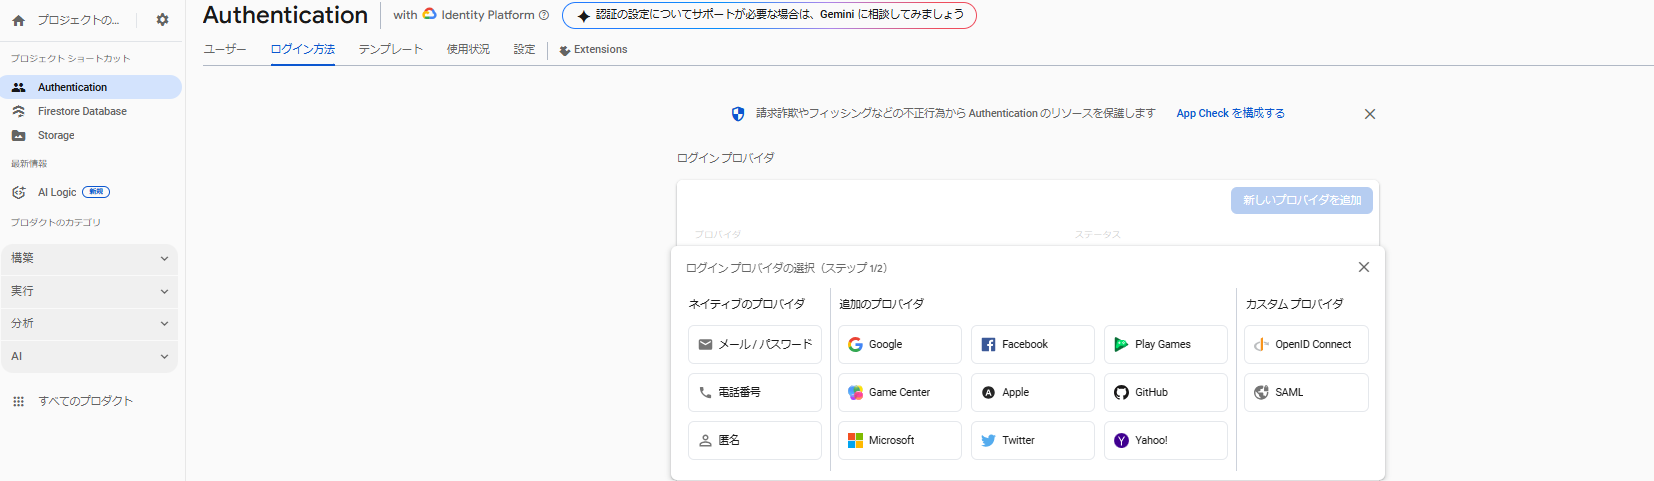
Task: Click the anonymous person icon
Action: coord(705,440)
